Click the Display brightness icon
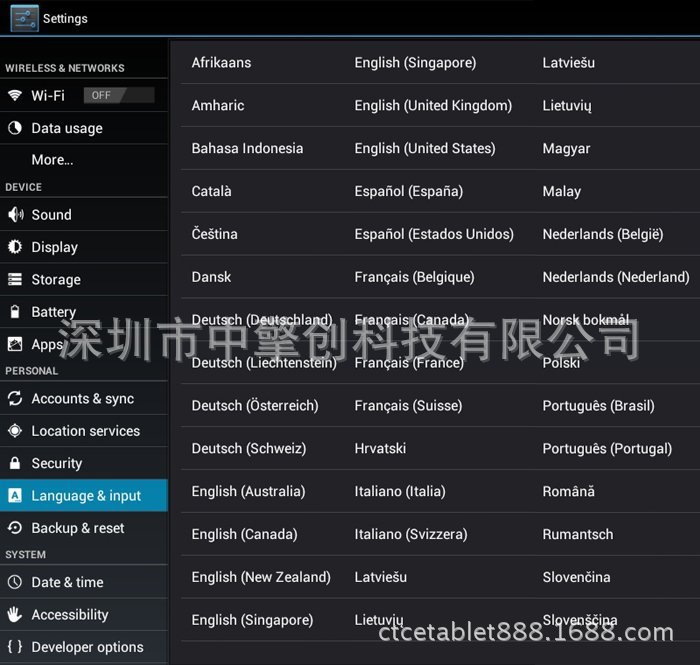The width and height of the screenshot is (700, 665). [x=15, y=247]
